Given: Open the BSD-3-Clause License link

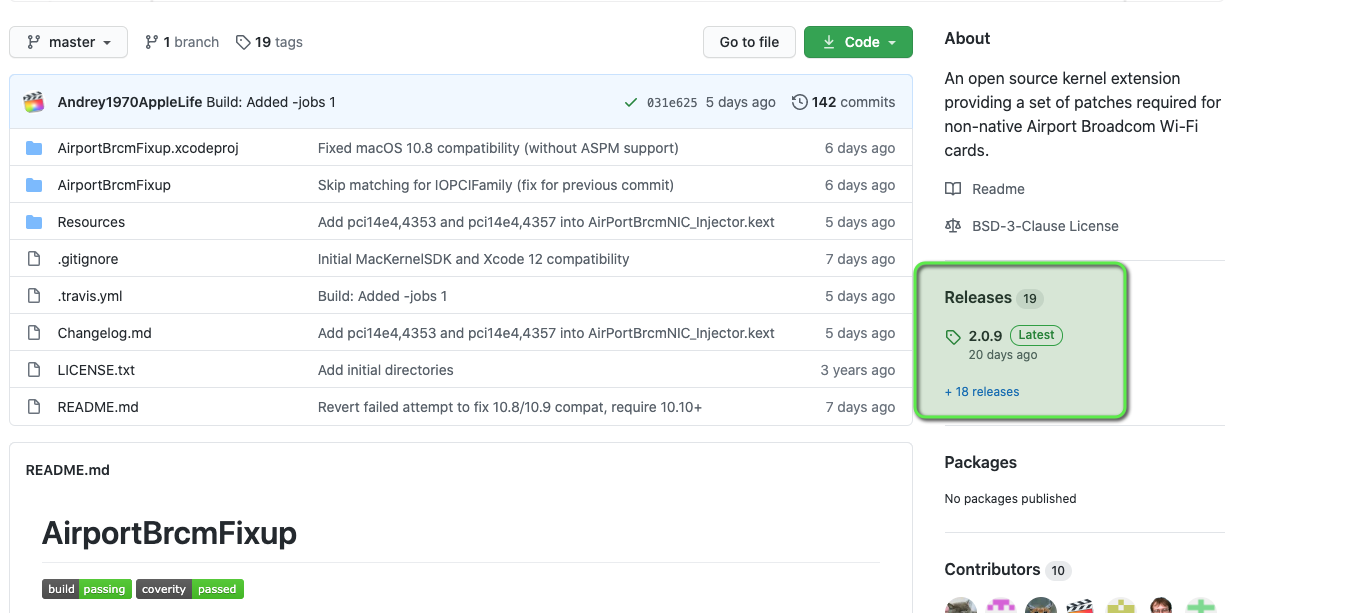Looking at the screenshot, I should 1045,226.
